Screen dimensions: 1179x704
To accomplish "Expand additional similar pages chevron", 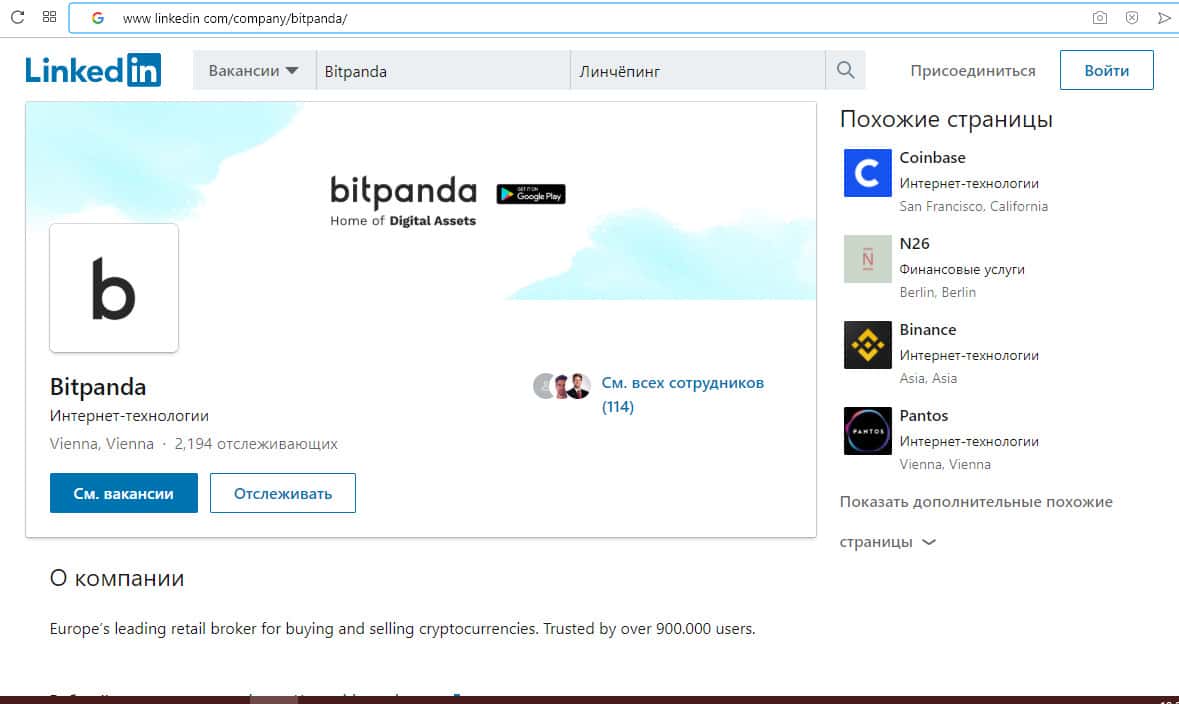I will [x=929, y=542].
